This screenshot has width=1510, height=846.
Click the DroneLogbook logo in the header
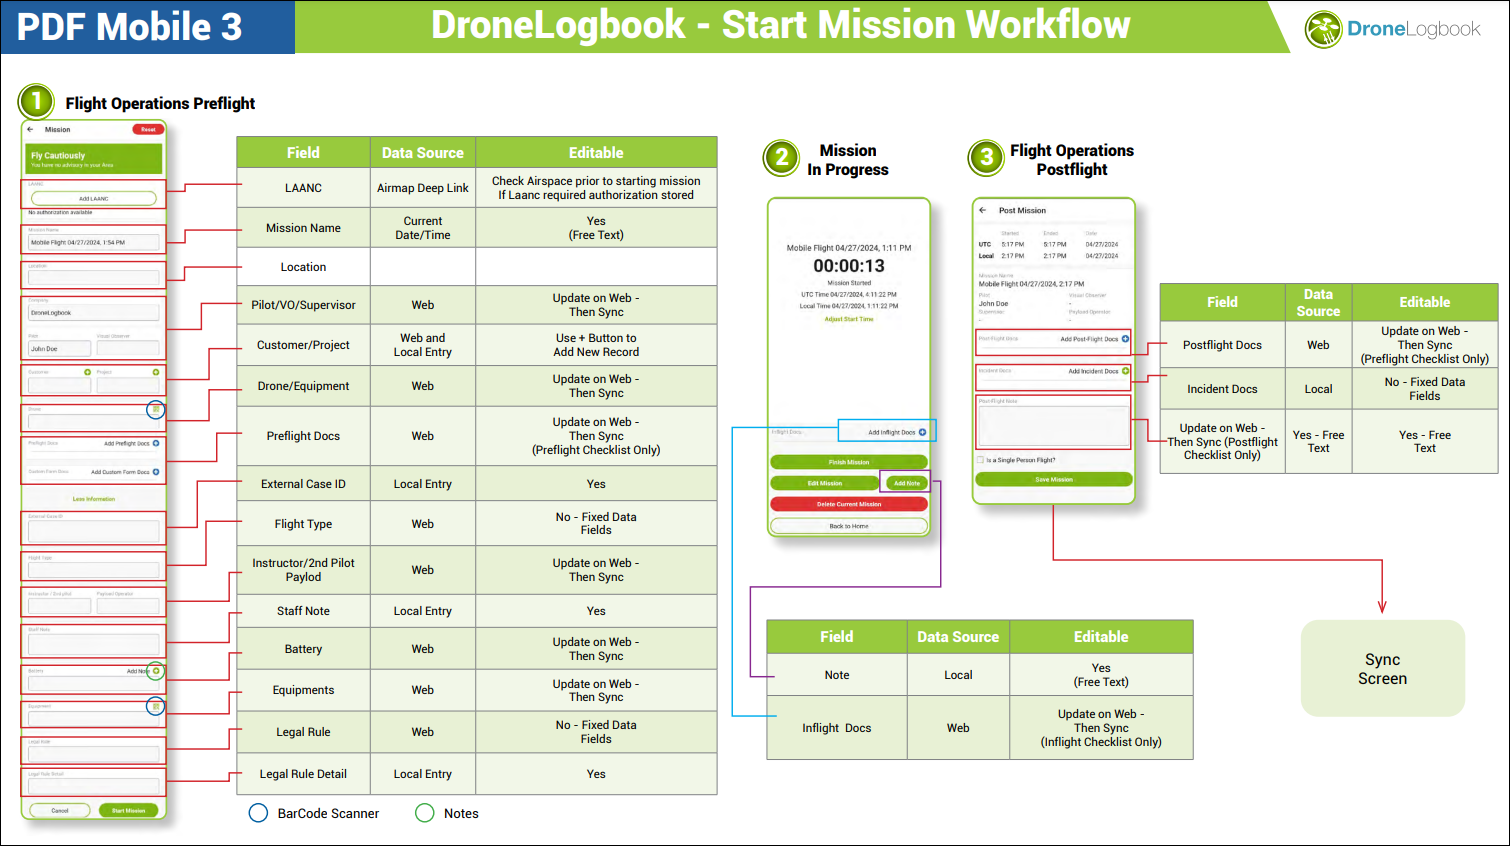(1393, 29)
